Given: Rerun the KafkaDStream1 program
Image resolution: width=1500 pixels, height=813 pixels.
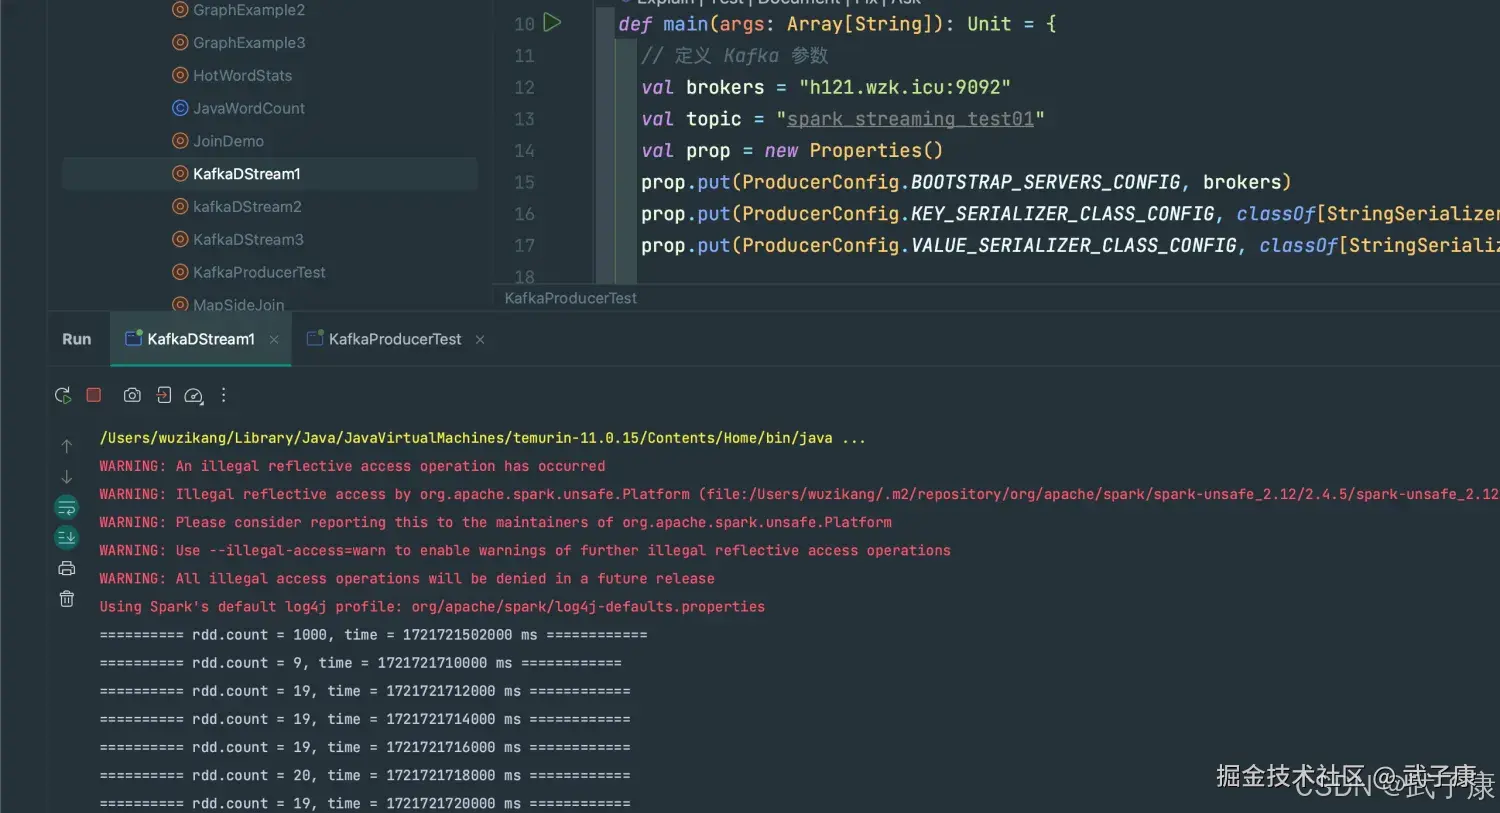Looking at the screenshot, I should click(63, 395).
